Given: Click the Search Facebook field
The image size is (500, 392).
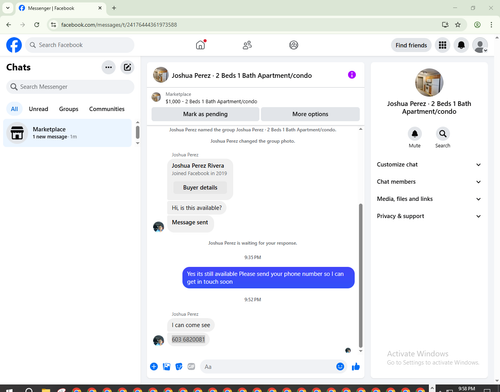Looking at the screenshot, I should click(80, 45).
